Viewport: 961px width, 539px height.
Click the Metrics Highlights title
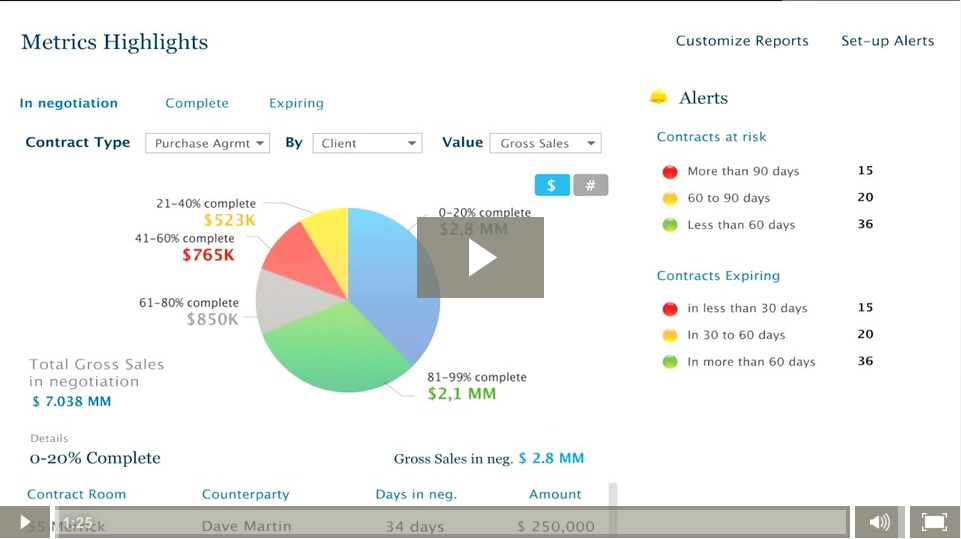coord(115,42)
